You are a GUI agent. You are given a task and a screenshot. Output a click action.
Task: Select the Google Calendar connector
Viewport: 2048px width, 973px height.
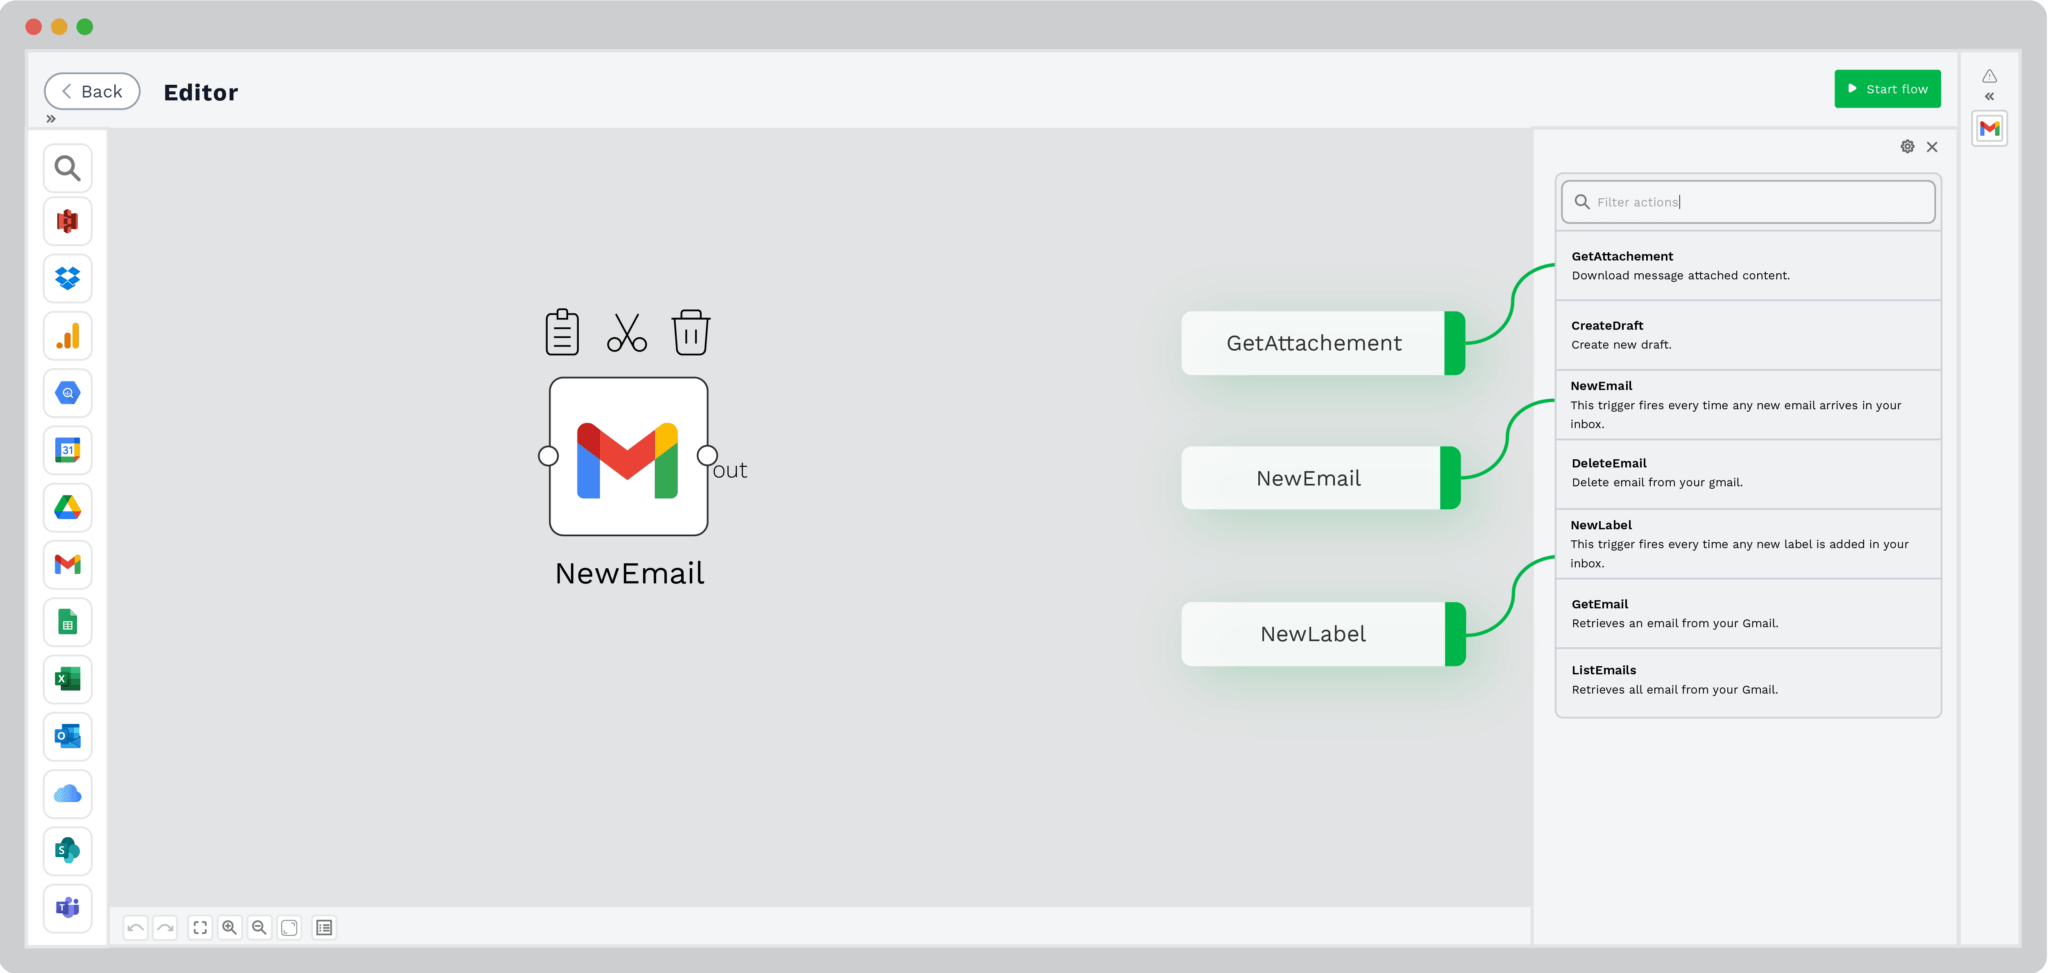[x=67, y=450]
